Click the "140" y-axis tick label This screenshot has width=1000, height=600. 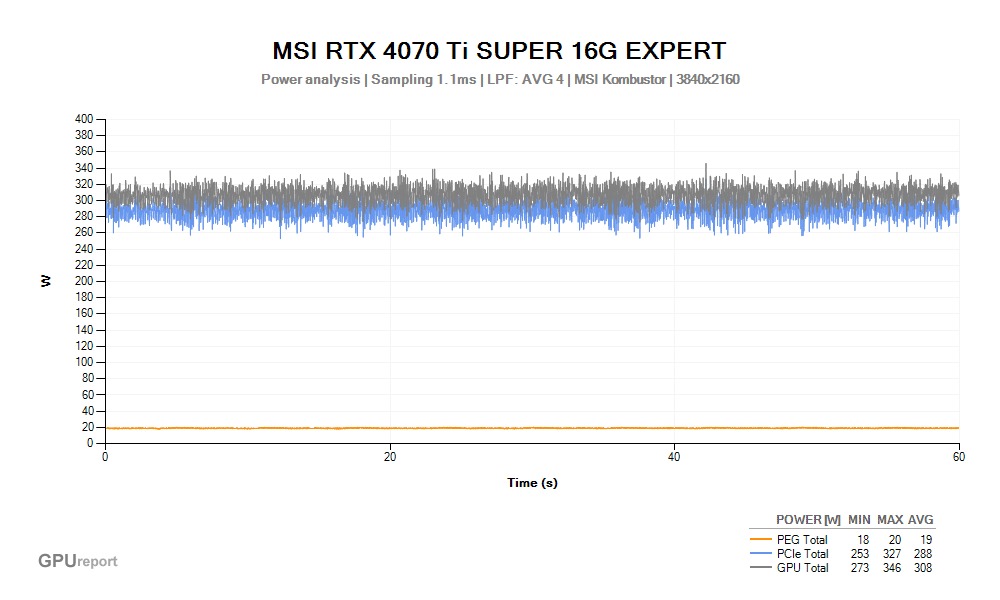click(x=84, y=330)
